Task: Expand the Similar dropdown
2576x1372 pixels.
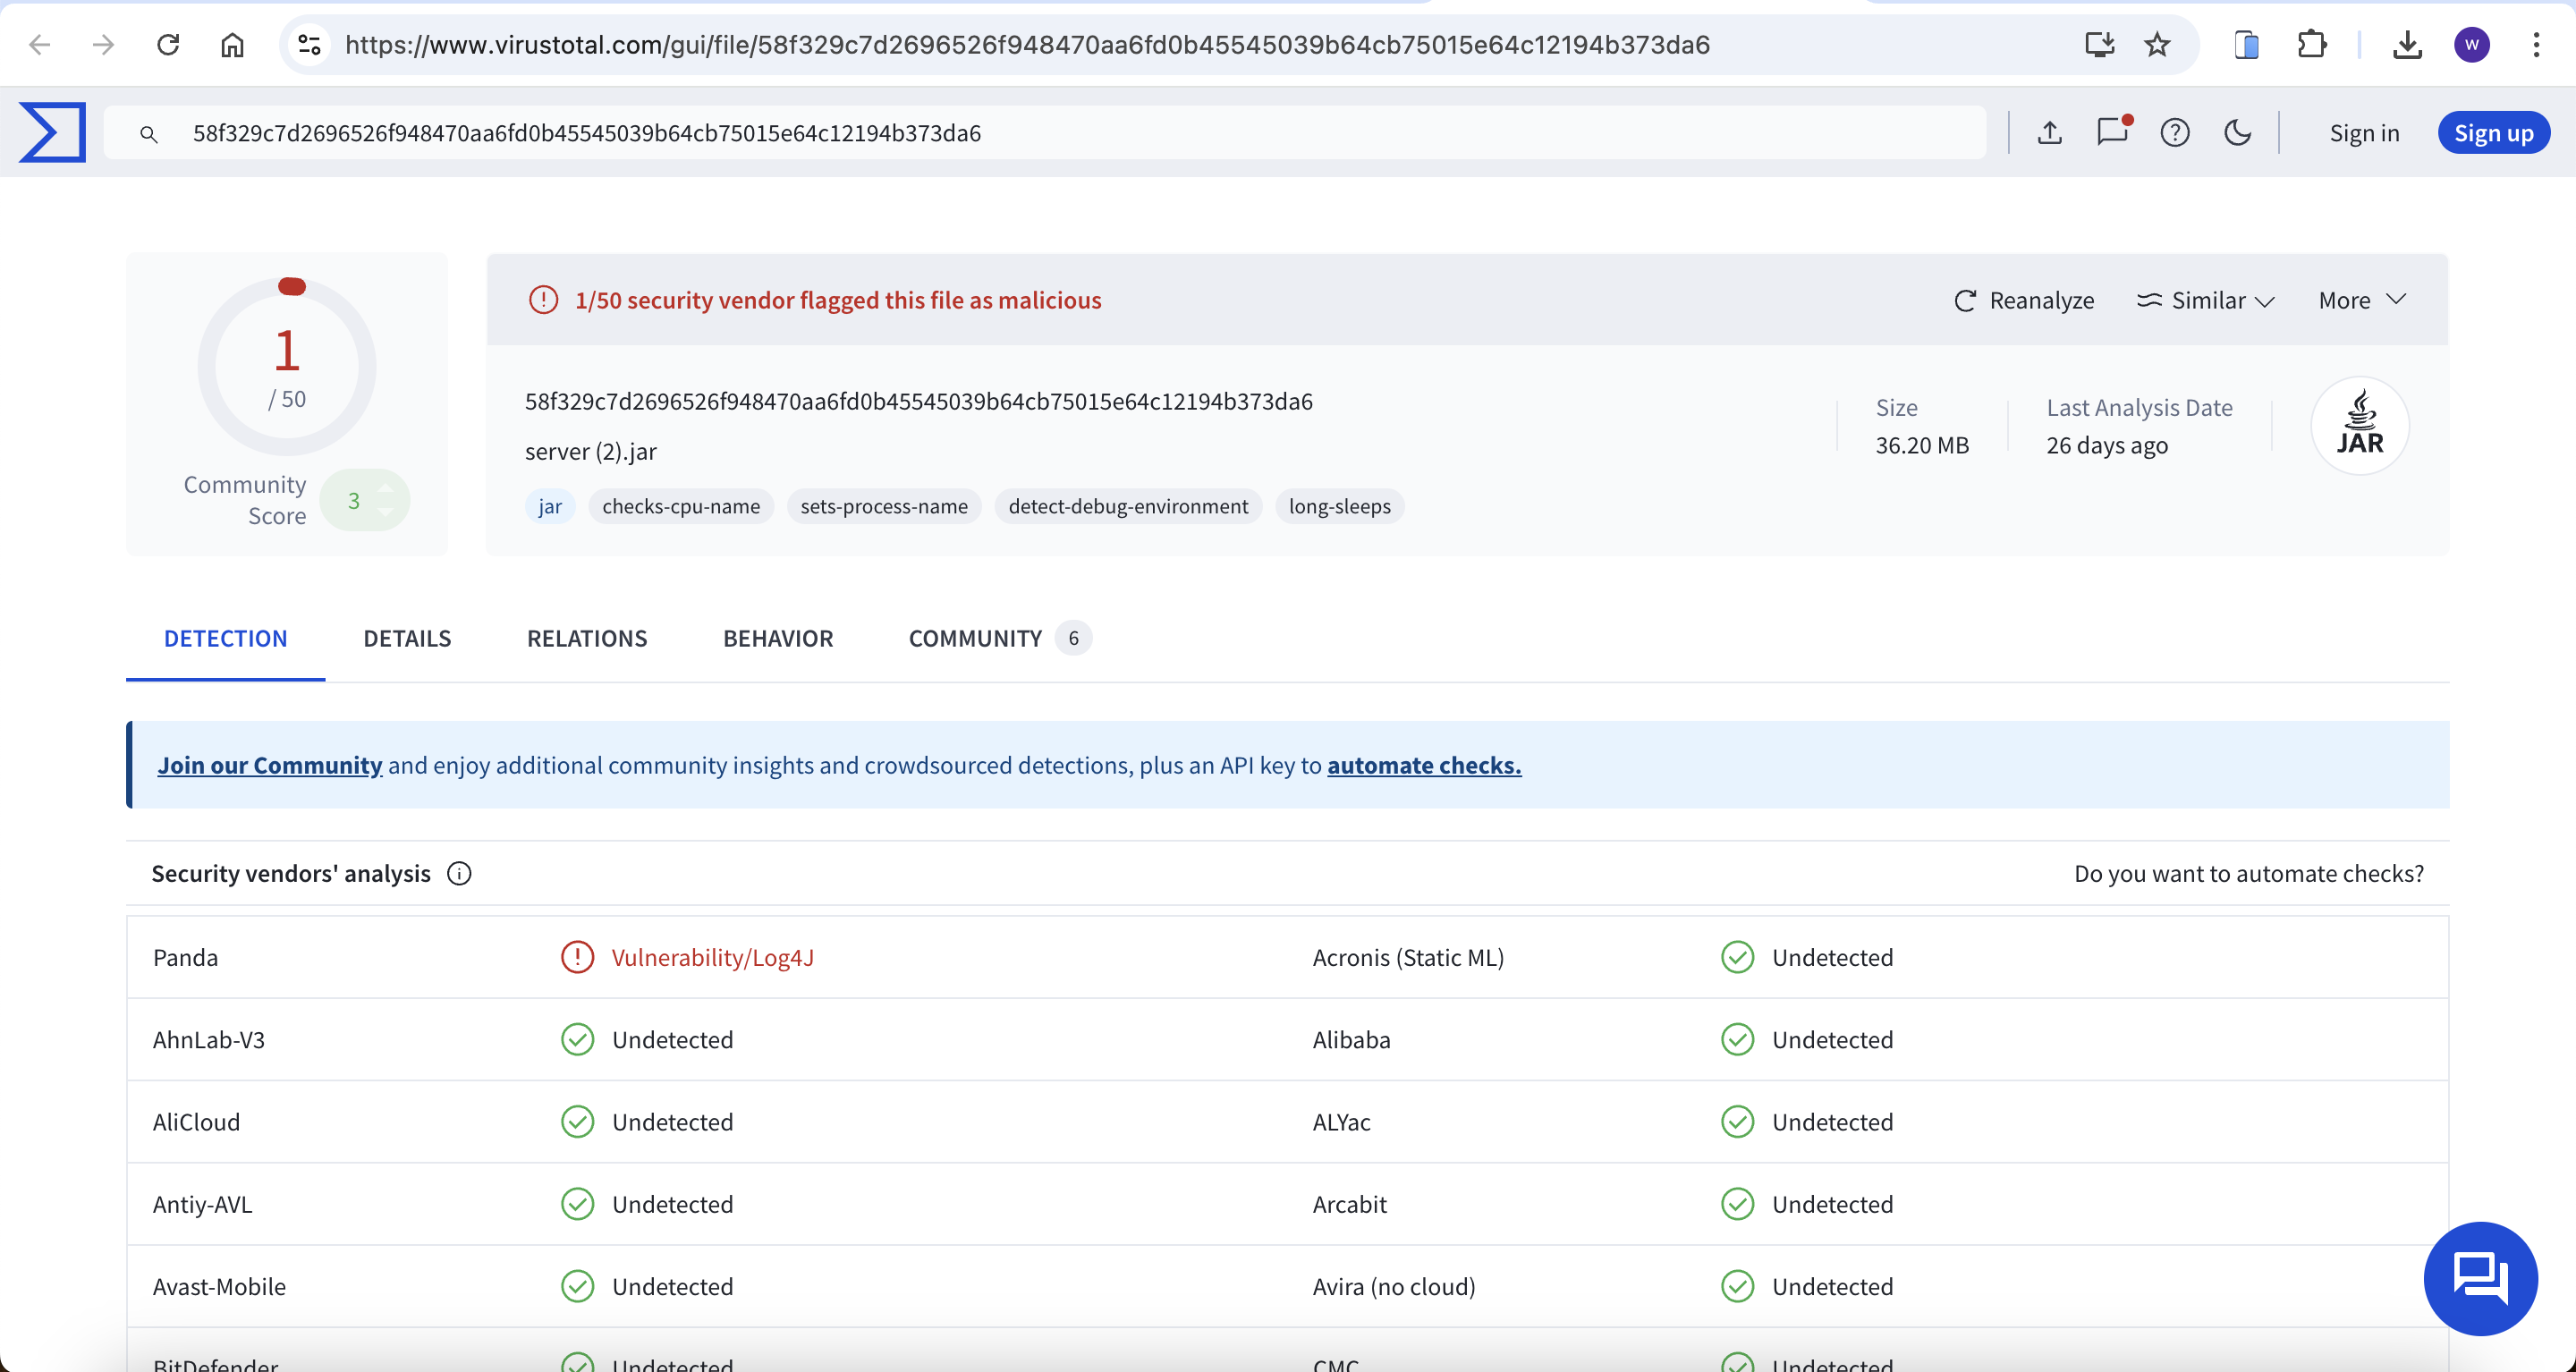Action: 2206,300
